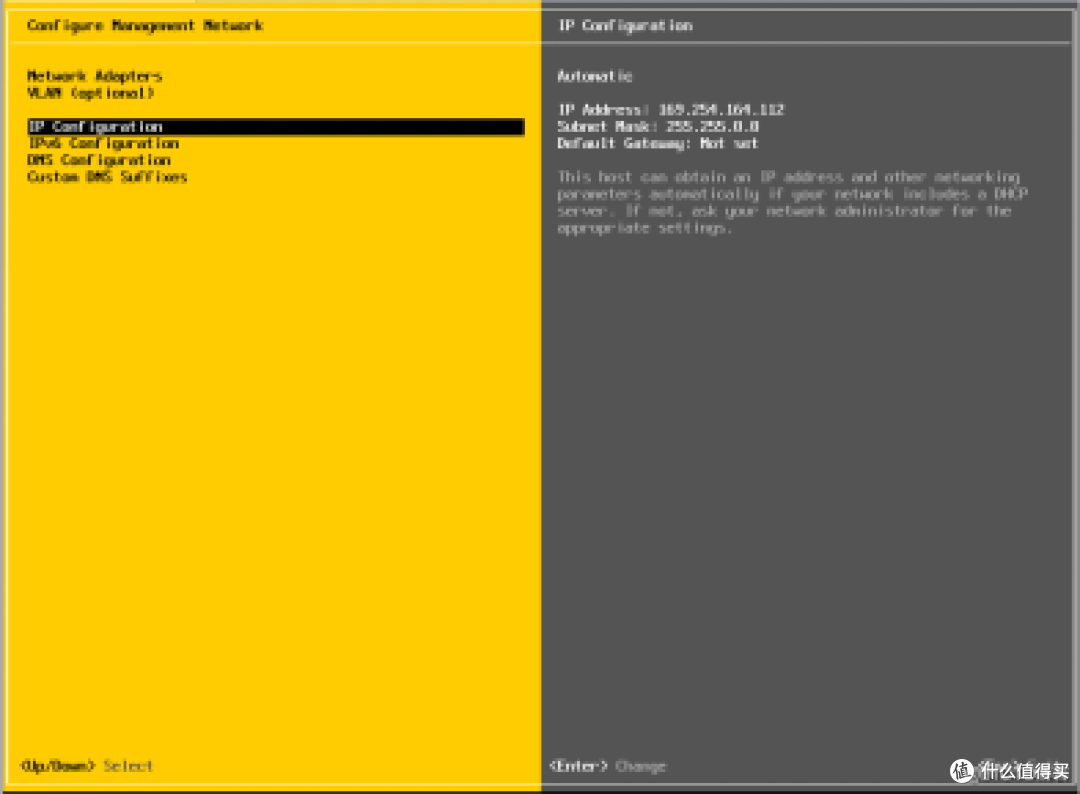1080x794 pixels.
Task: Open the VLAN (optional) setting
Action: 90,93
